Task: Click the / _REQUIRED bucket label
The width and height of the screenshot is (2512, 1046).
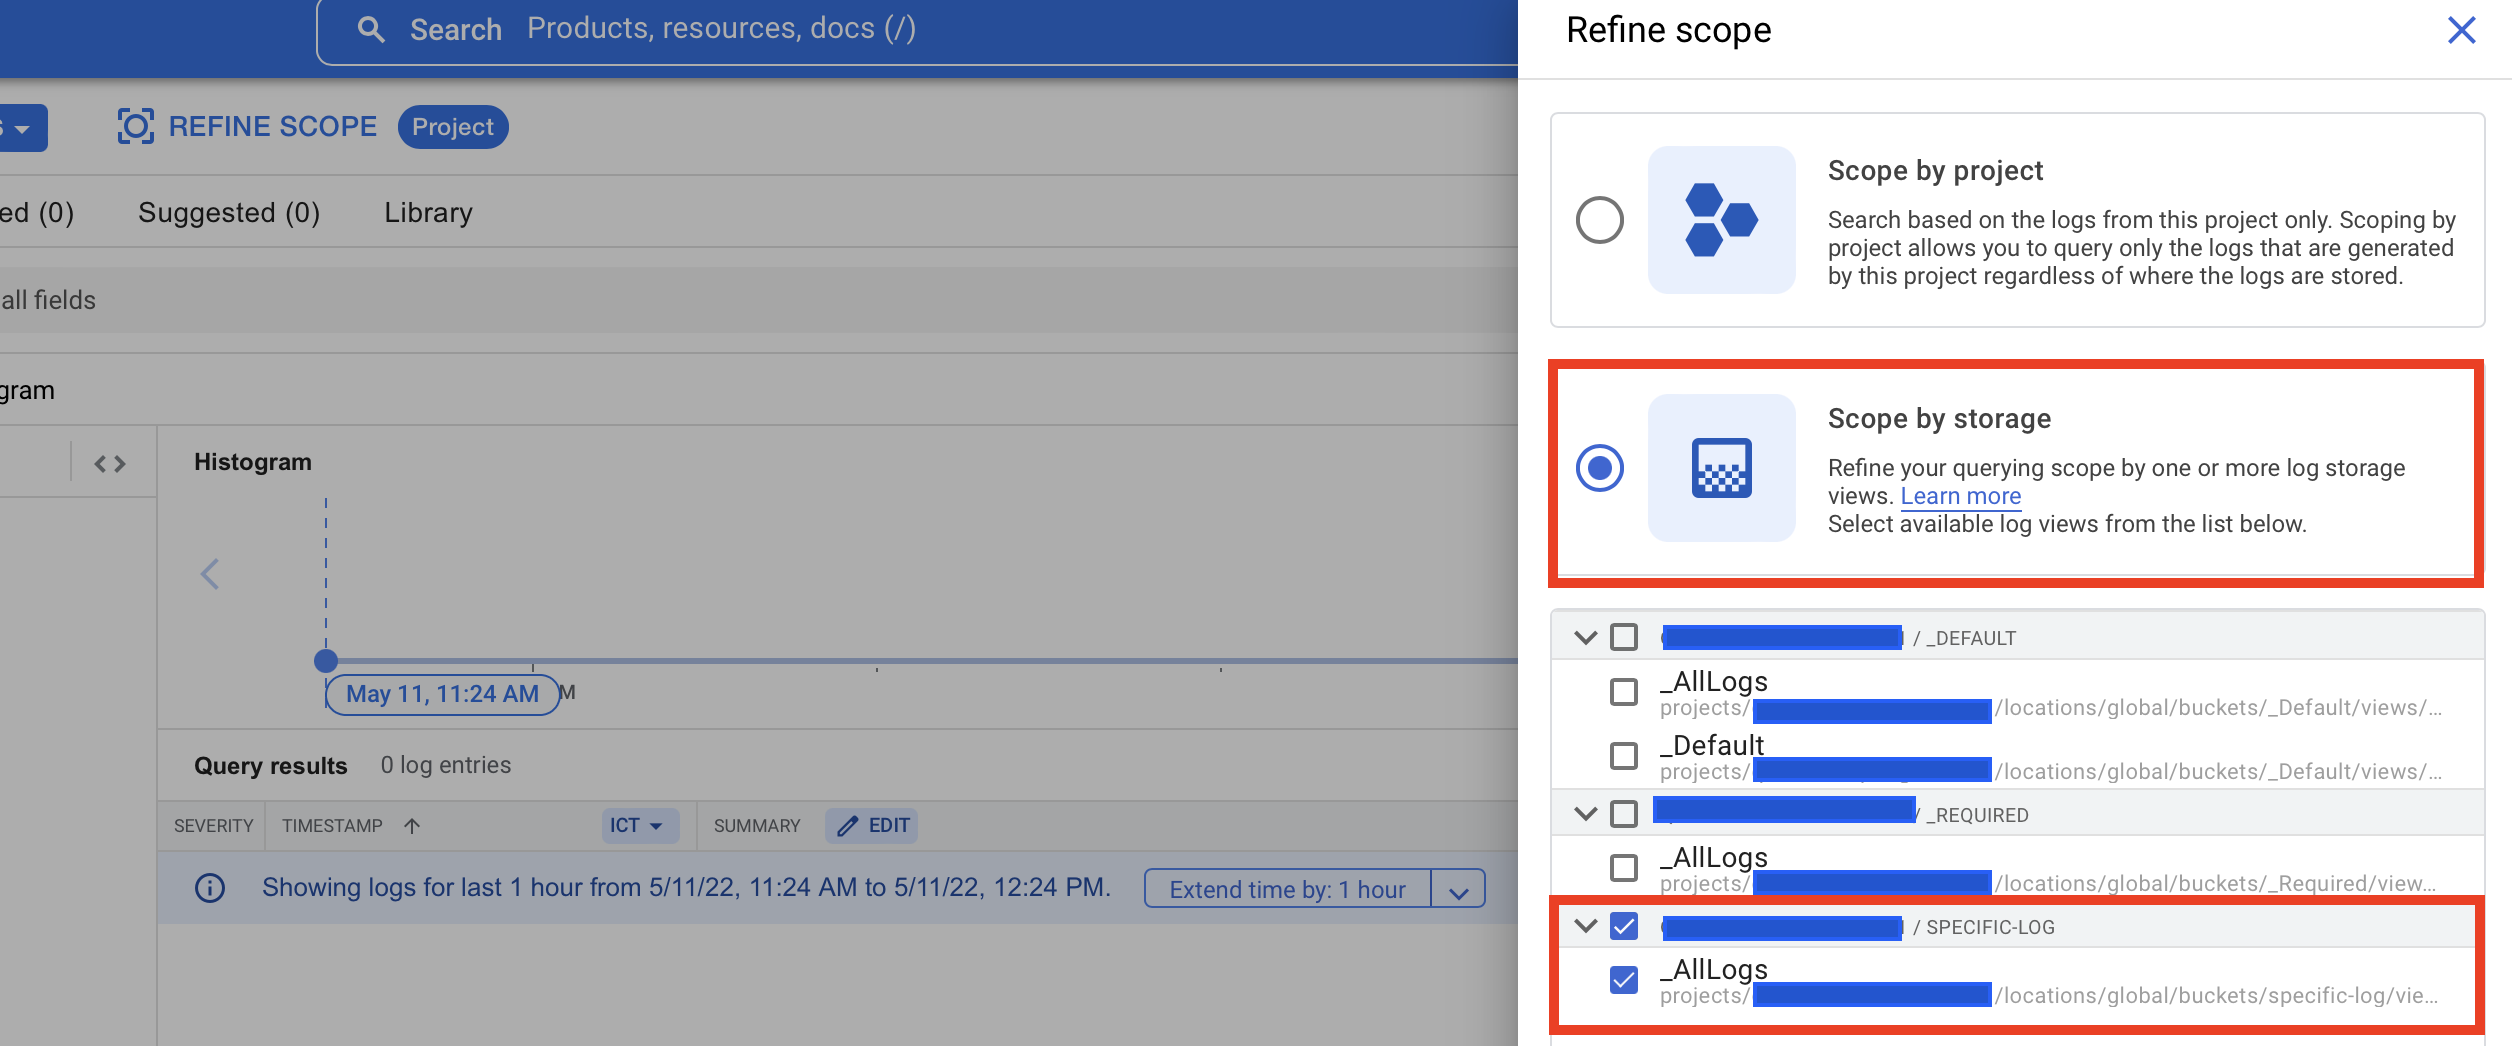Action: (x=1972, y=815)
